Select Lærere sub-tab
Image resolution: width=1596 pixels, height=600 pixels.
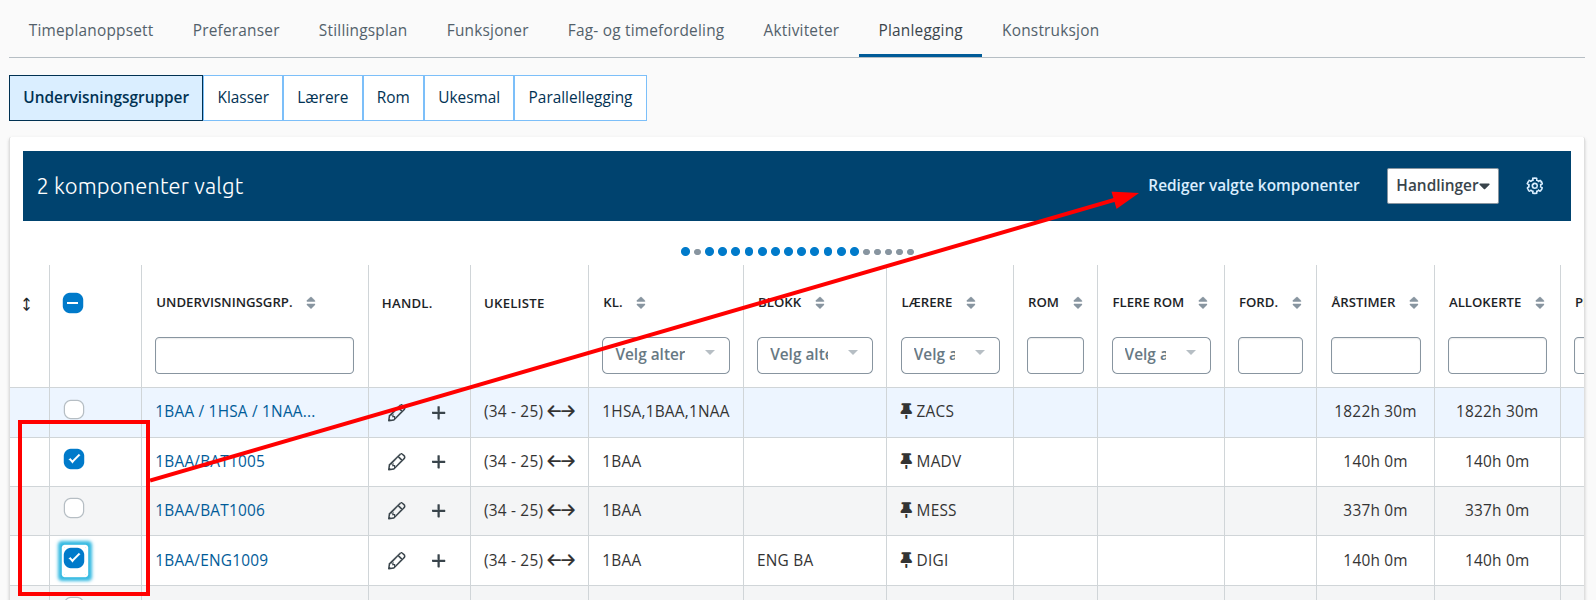[x=323, y=98]
